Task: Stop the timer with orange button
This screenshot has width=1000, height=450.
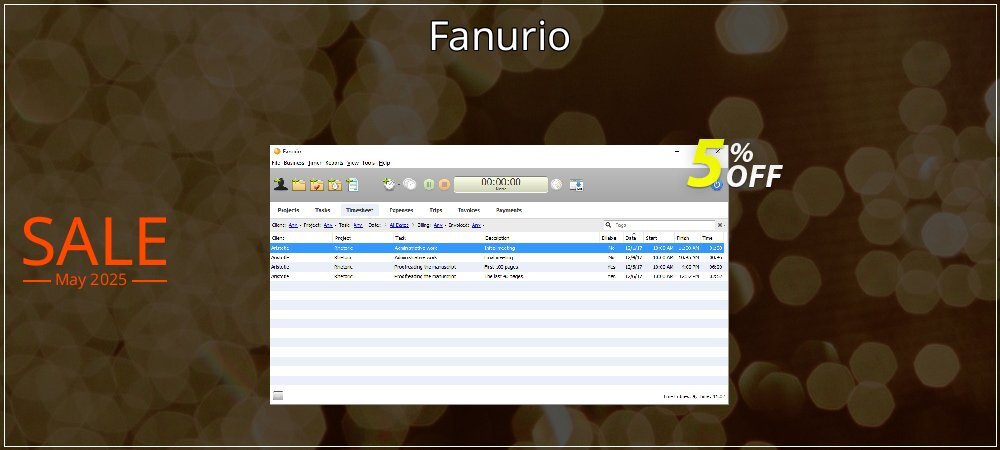Action: click(x=445, y=184)
